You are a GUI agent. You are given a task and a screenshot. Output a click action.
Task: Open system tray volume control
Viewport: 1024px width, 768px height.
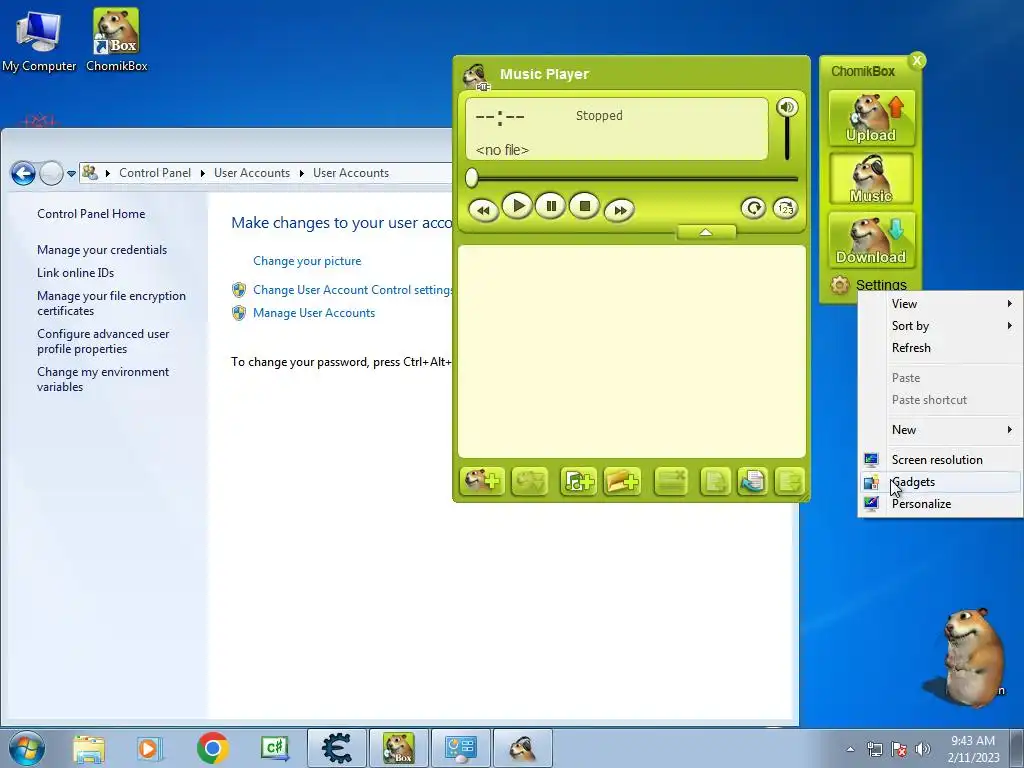(x=923, y=749)
